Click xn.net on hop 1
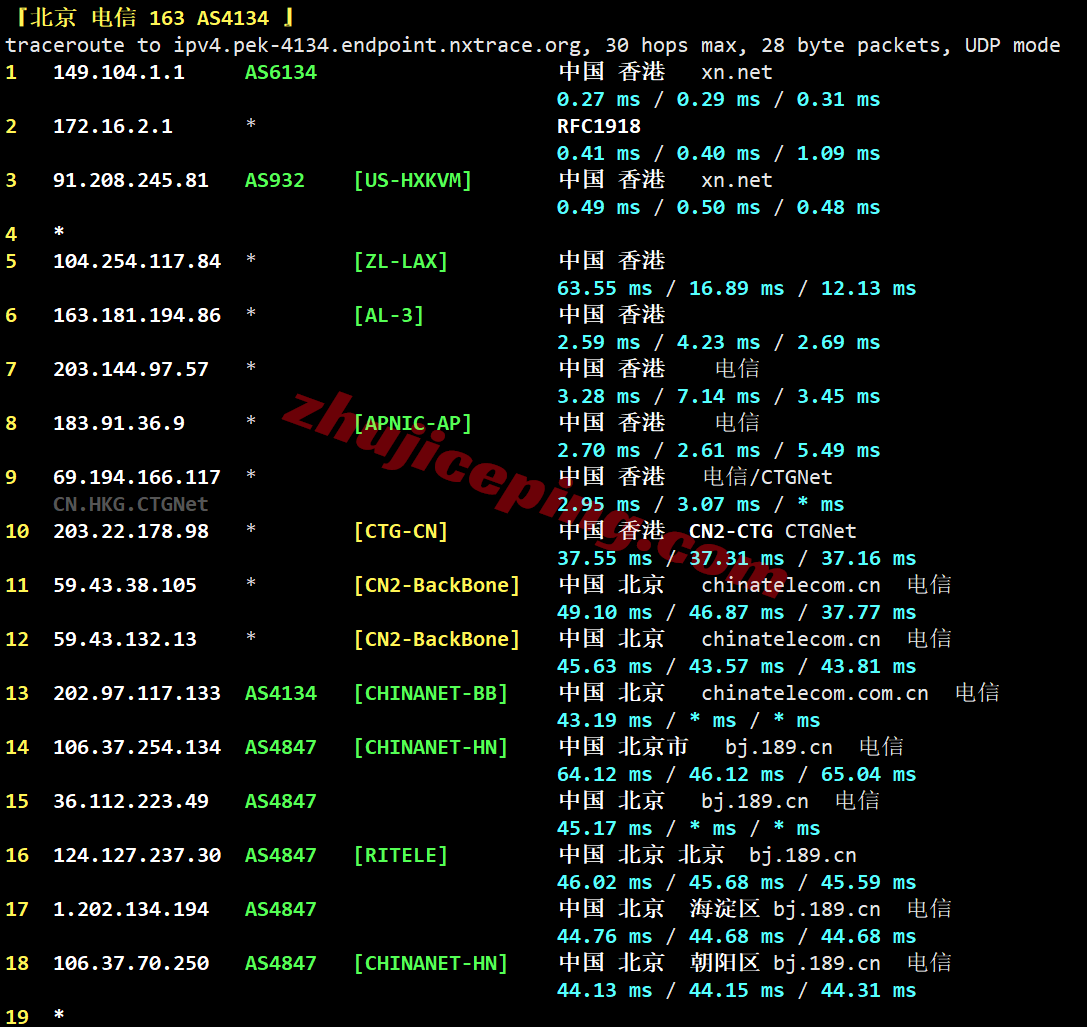This screenshot has width=1087, height=1027. pyautogui.click(x=737, y=72)
